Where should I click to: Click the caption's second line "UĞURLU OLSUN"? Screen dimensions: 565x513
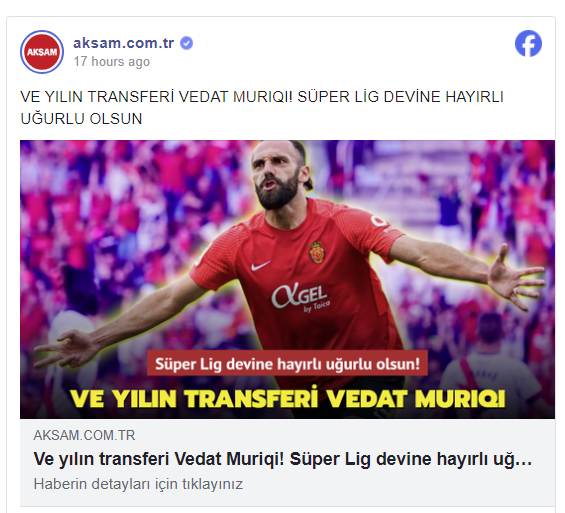pos(81,119)
